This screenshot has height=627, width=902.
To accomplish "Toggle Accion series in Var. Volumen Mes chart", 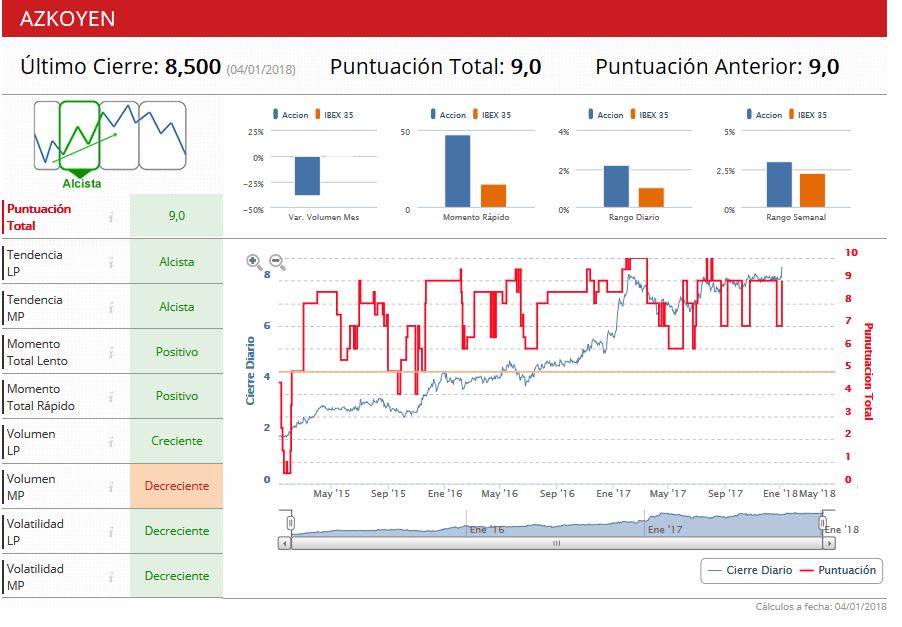I will pos(291,115).
